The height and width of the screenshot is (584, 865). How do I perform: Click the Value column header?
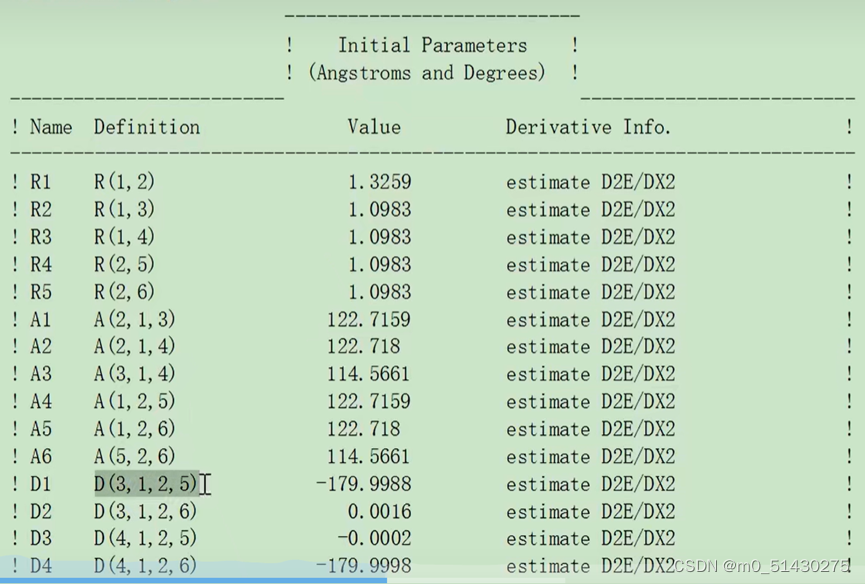(x=373, y=127)
